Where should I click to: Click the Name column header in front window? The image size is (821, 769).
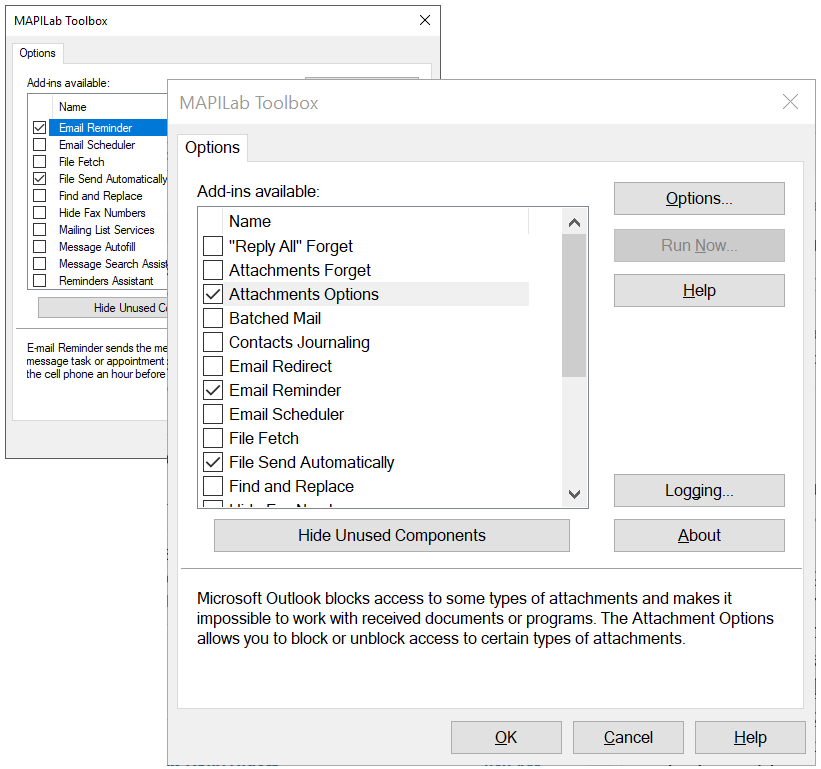[x=376, y=221]
